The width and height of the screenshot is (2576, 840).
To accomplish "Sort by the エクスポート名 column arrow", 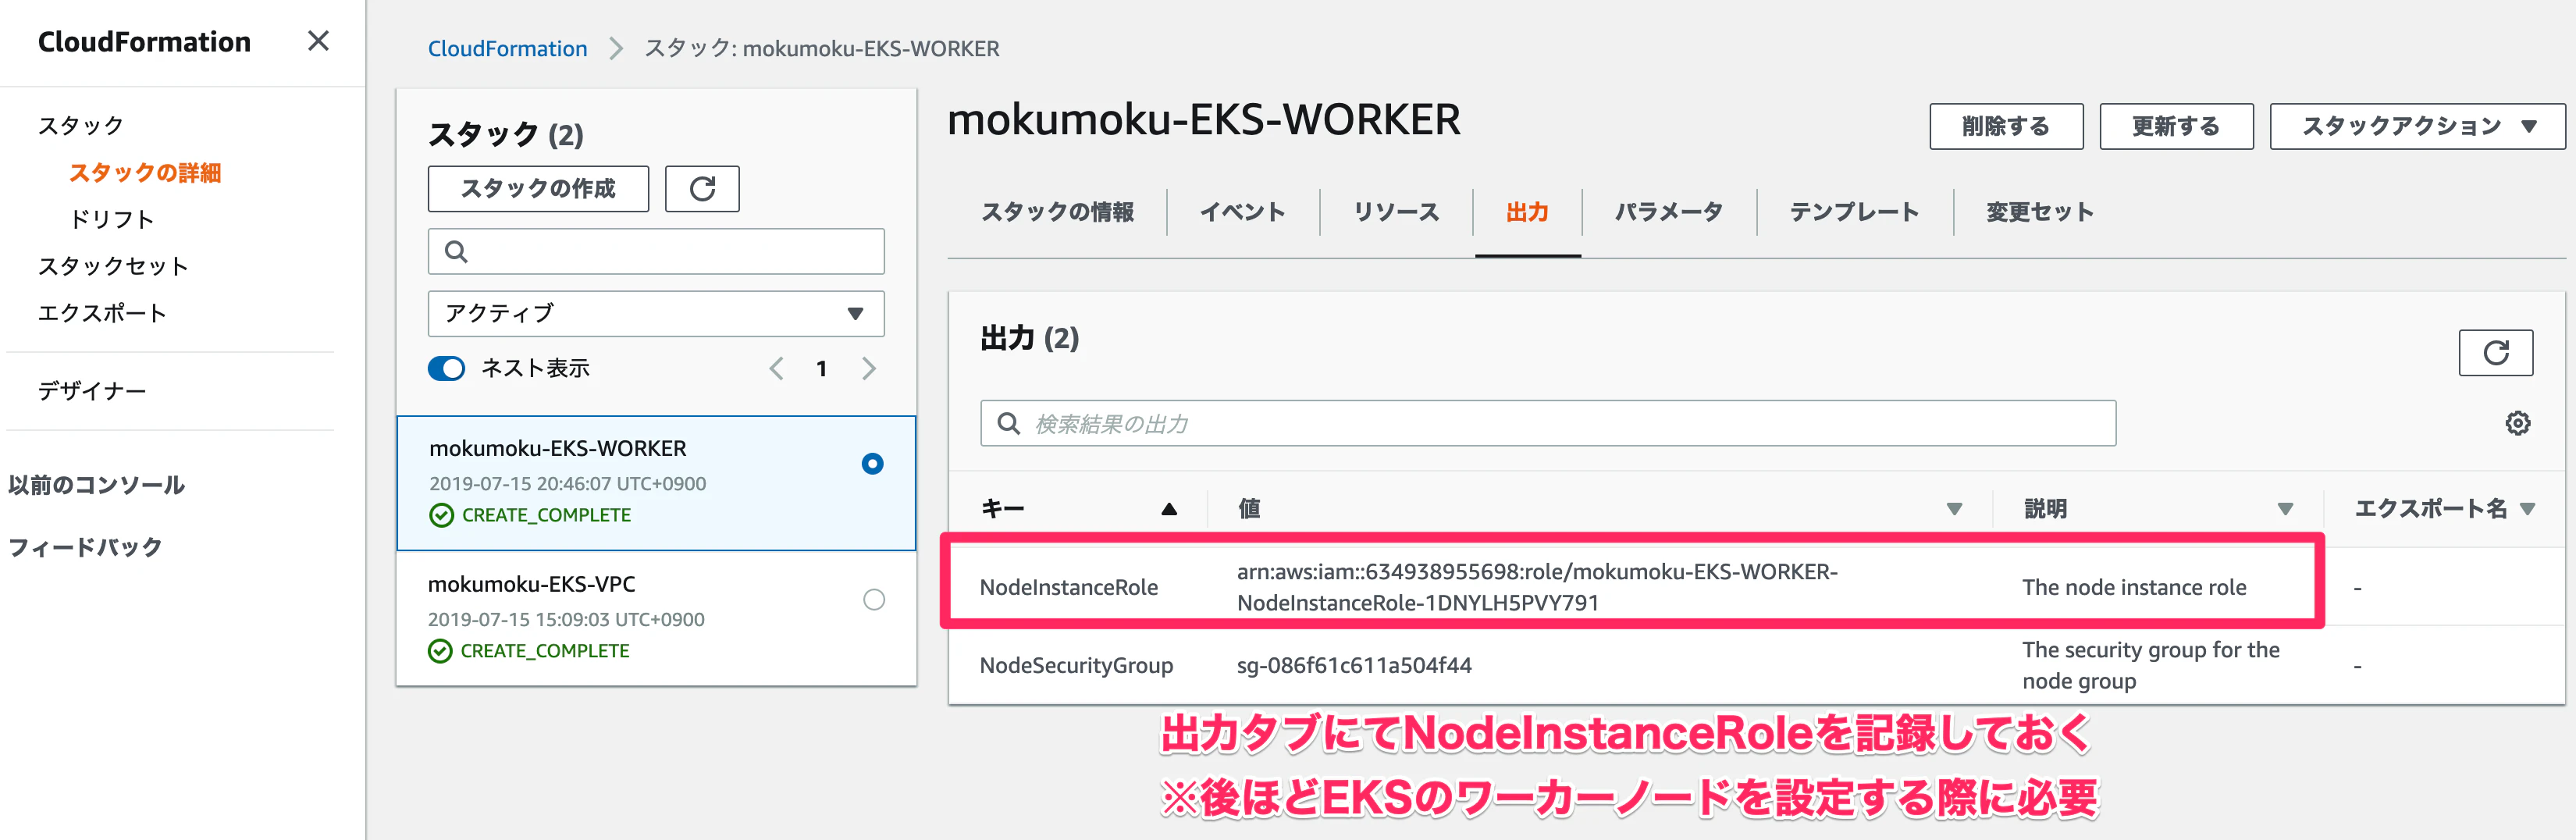I will coord(2527,509).
